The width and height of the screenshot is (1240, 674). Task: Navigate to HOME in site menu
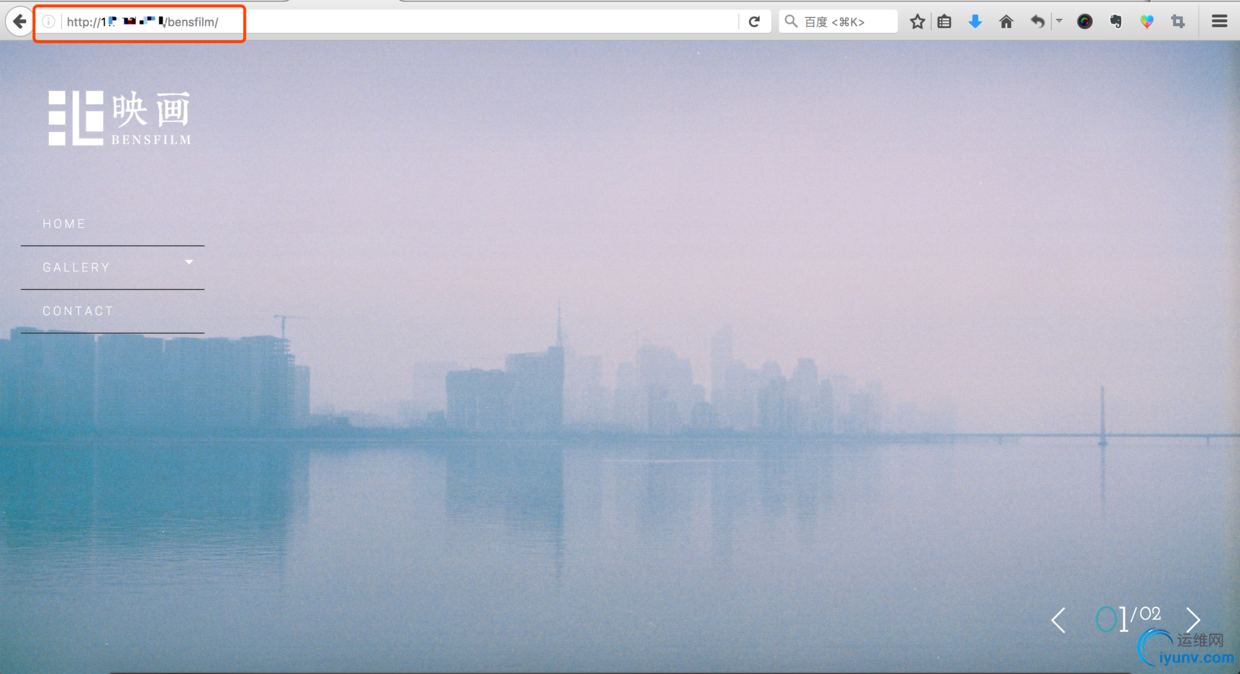(x=64, y=224)
